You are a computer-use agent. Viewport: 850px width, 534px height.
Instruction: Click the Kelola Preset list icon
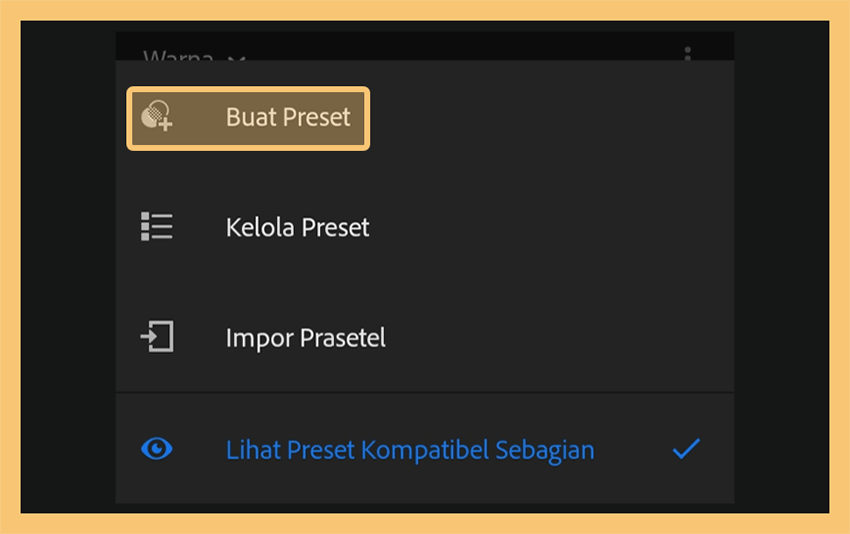click(157, 227)
